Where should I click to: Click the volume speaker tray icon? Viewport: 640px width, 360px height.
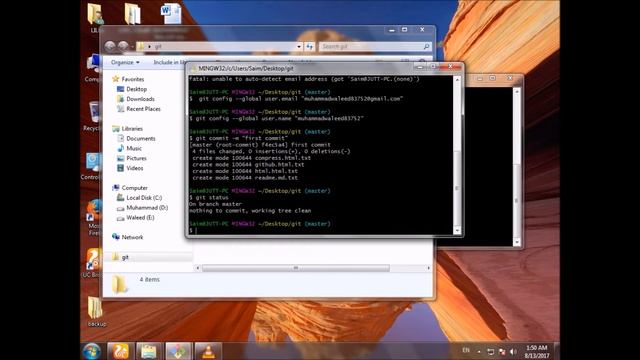pyautogui.click(x=513, y=351)
